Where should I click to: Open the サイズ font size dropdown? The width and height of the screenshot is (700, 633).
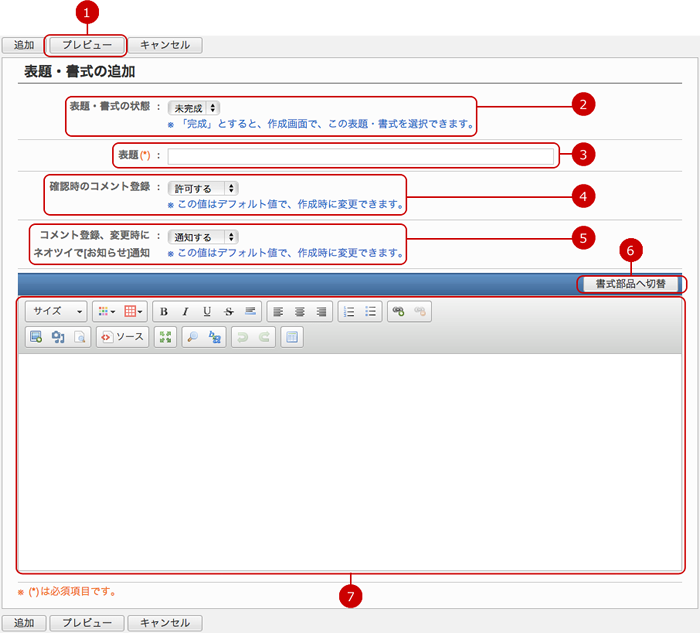tap(56, 312)
